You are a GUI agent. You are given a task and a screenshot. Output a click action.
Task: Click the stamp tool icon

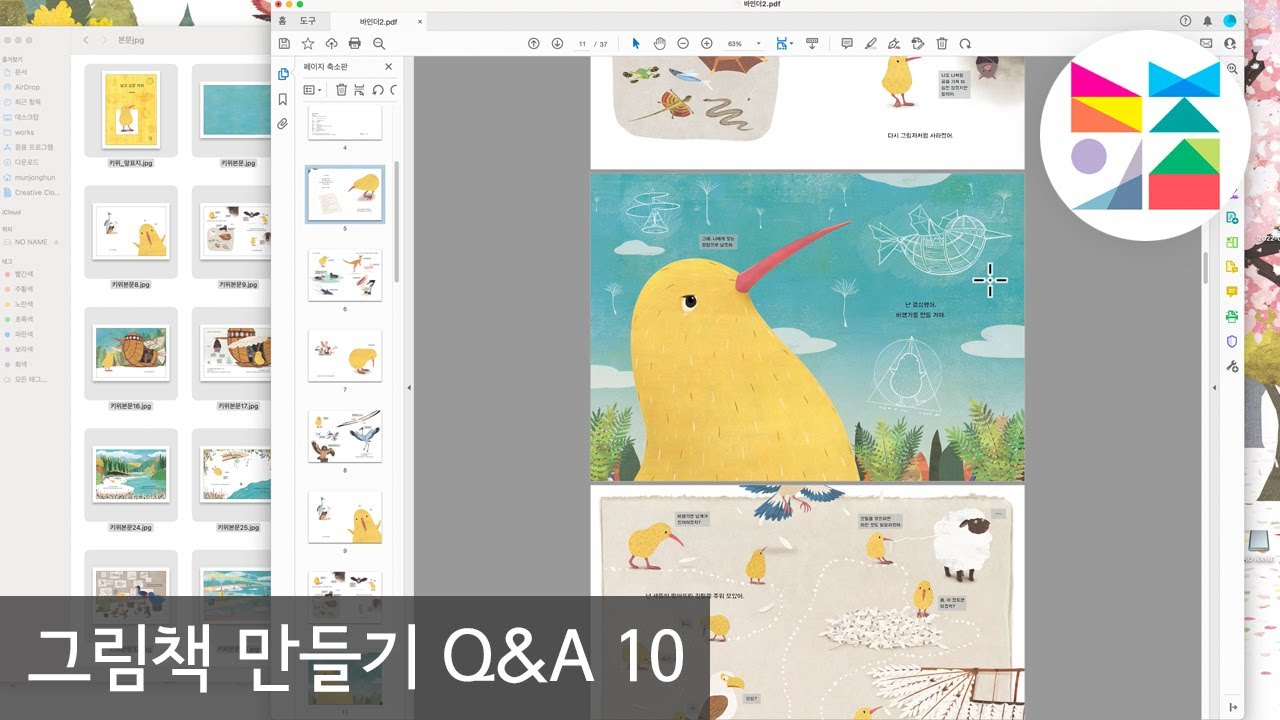pyautogui.click(x=918, y=44)
